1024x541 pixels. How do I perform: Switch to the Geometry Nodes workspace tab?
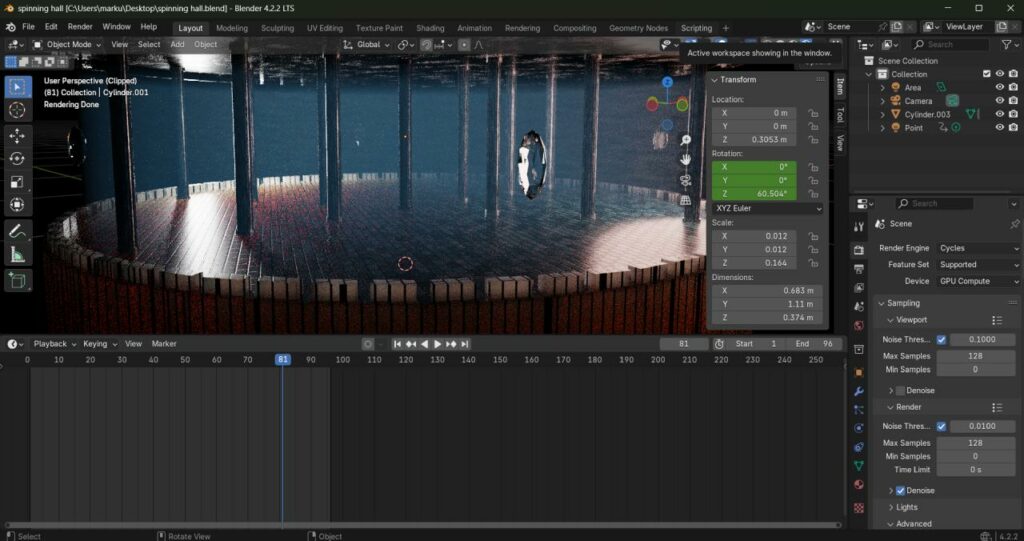pos(638,28)
